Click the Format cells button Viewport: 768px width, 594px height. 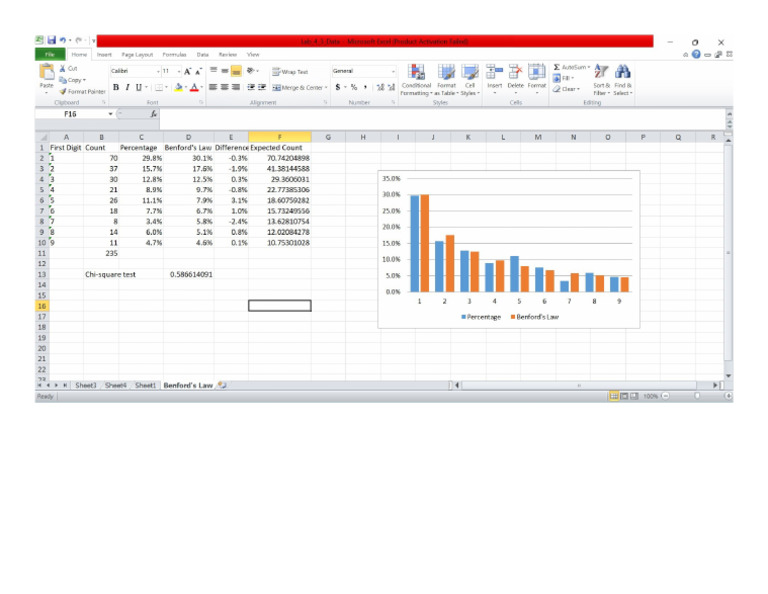pos(536,79)
